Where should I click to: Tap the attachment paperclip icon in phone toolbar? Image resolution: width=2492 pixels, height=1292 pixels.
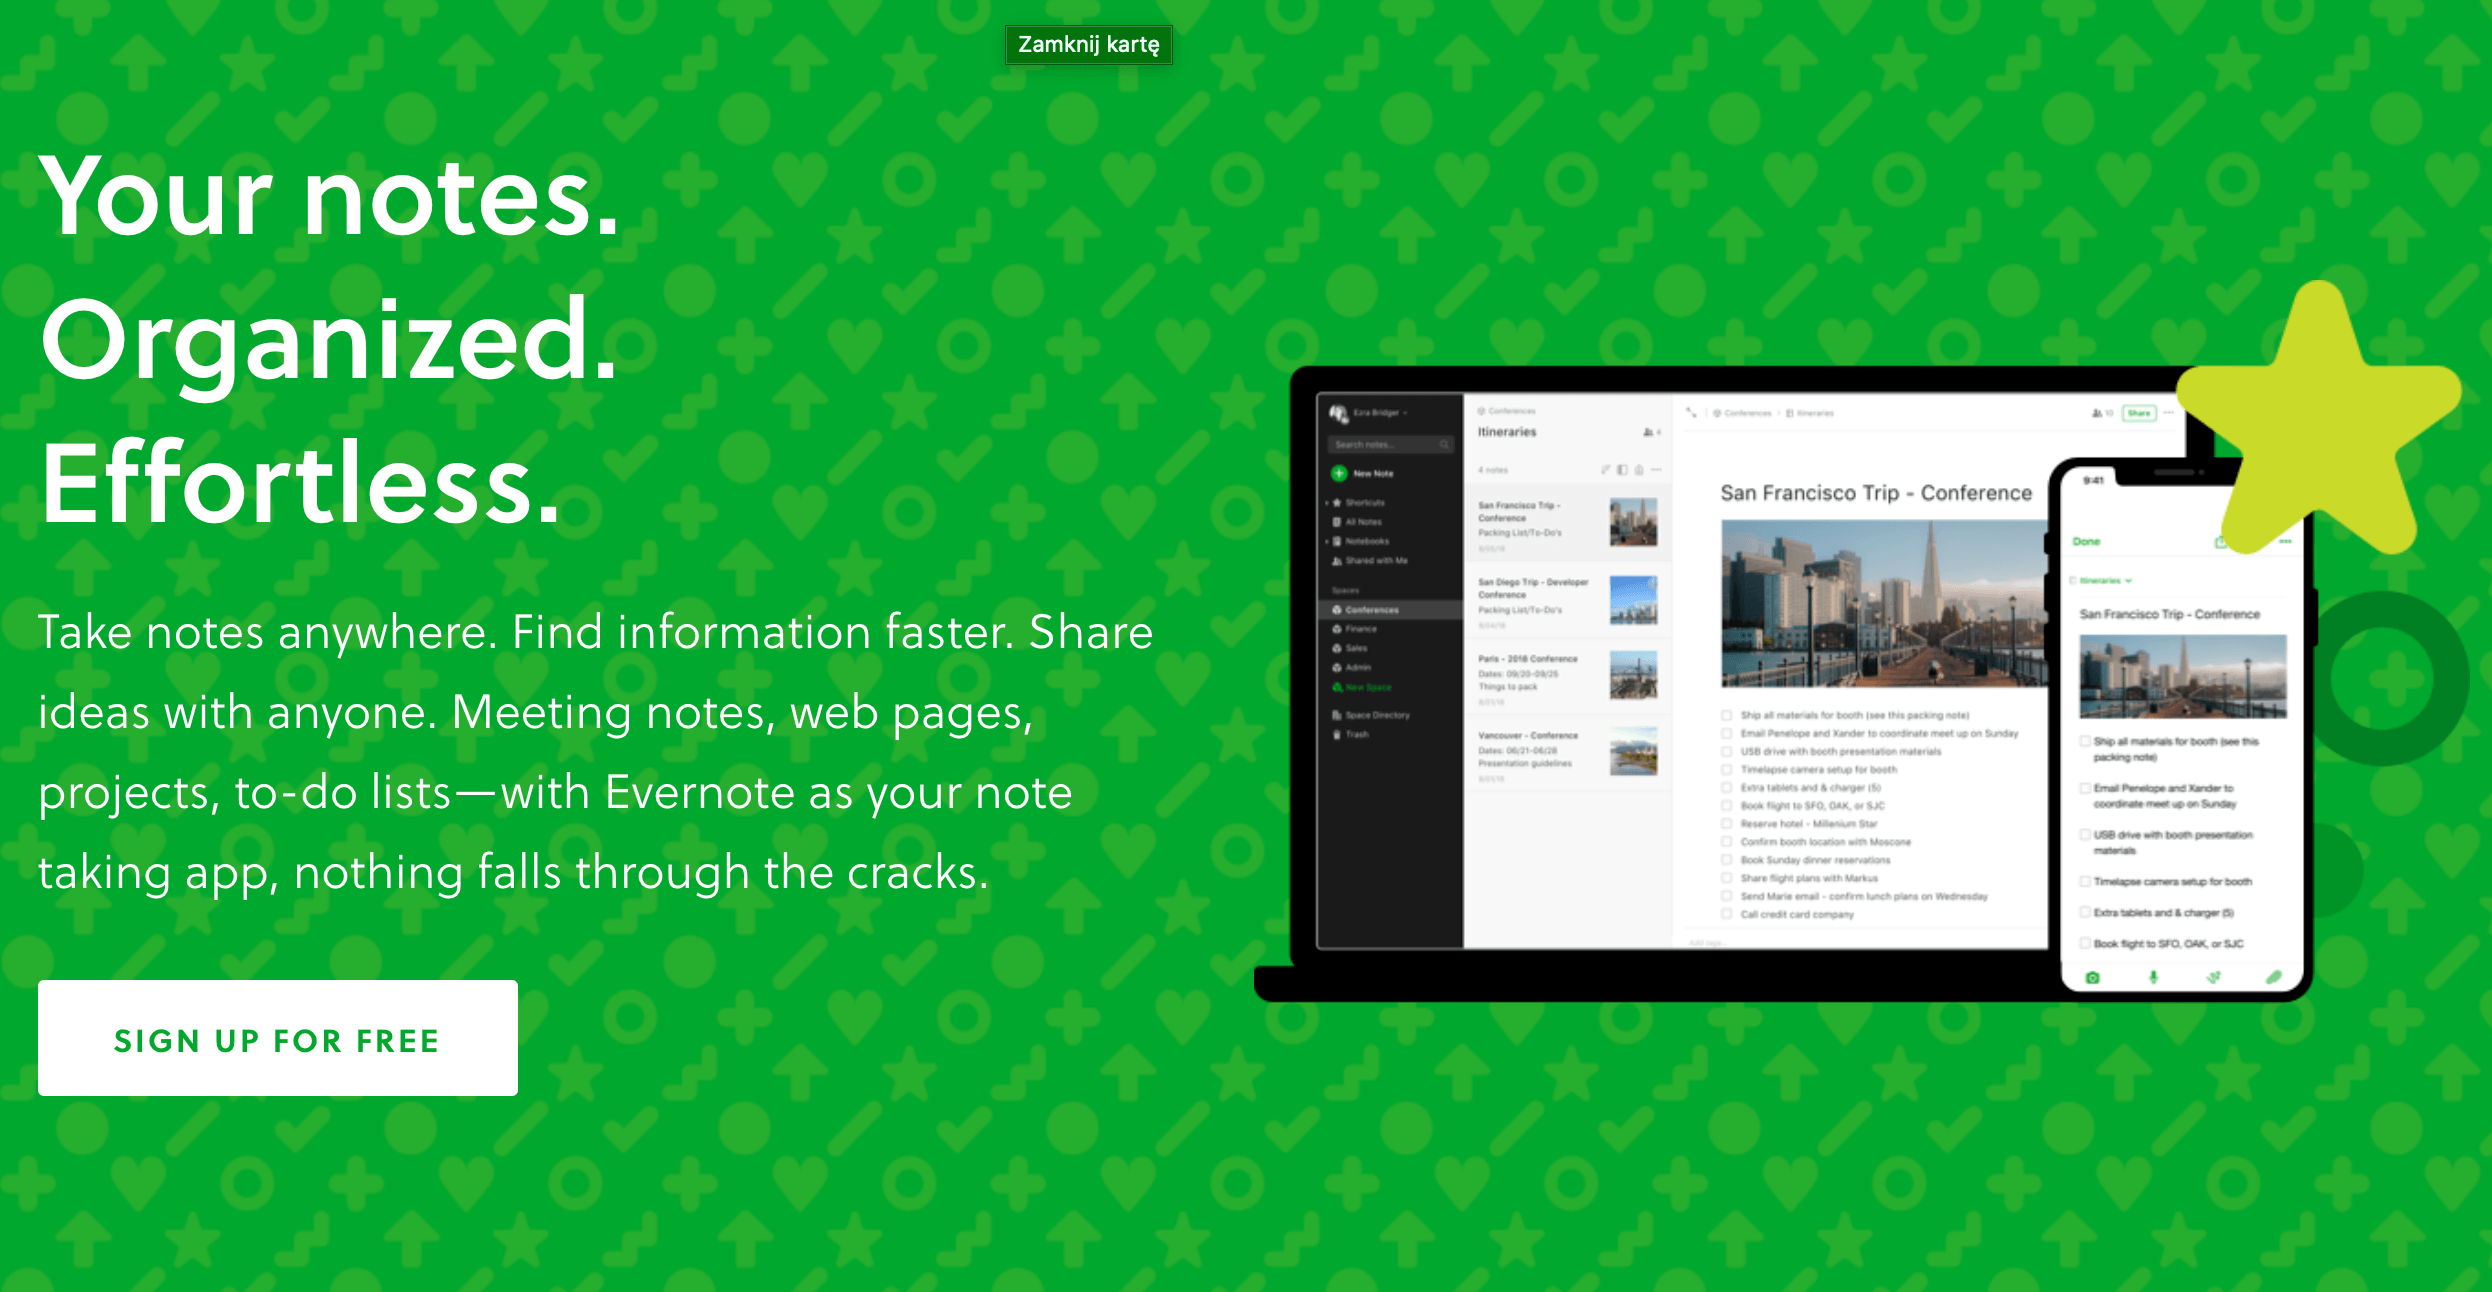click(2273, 977)
